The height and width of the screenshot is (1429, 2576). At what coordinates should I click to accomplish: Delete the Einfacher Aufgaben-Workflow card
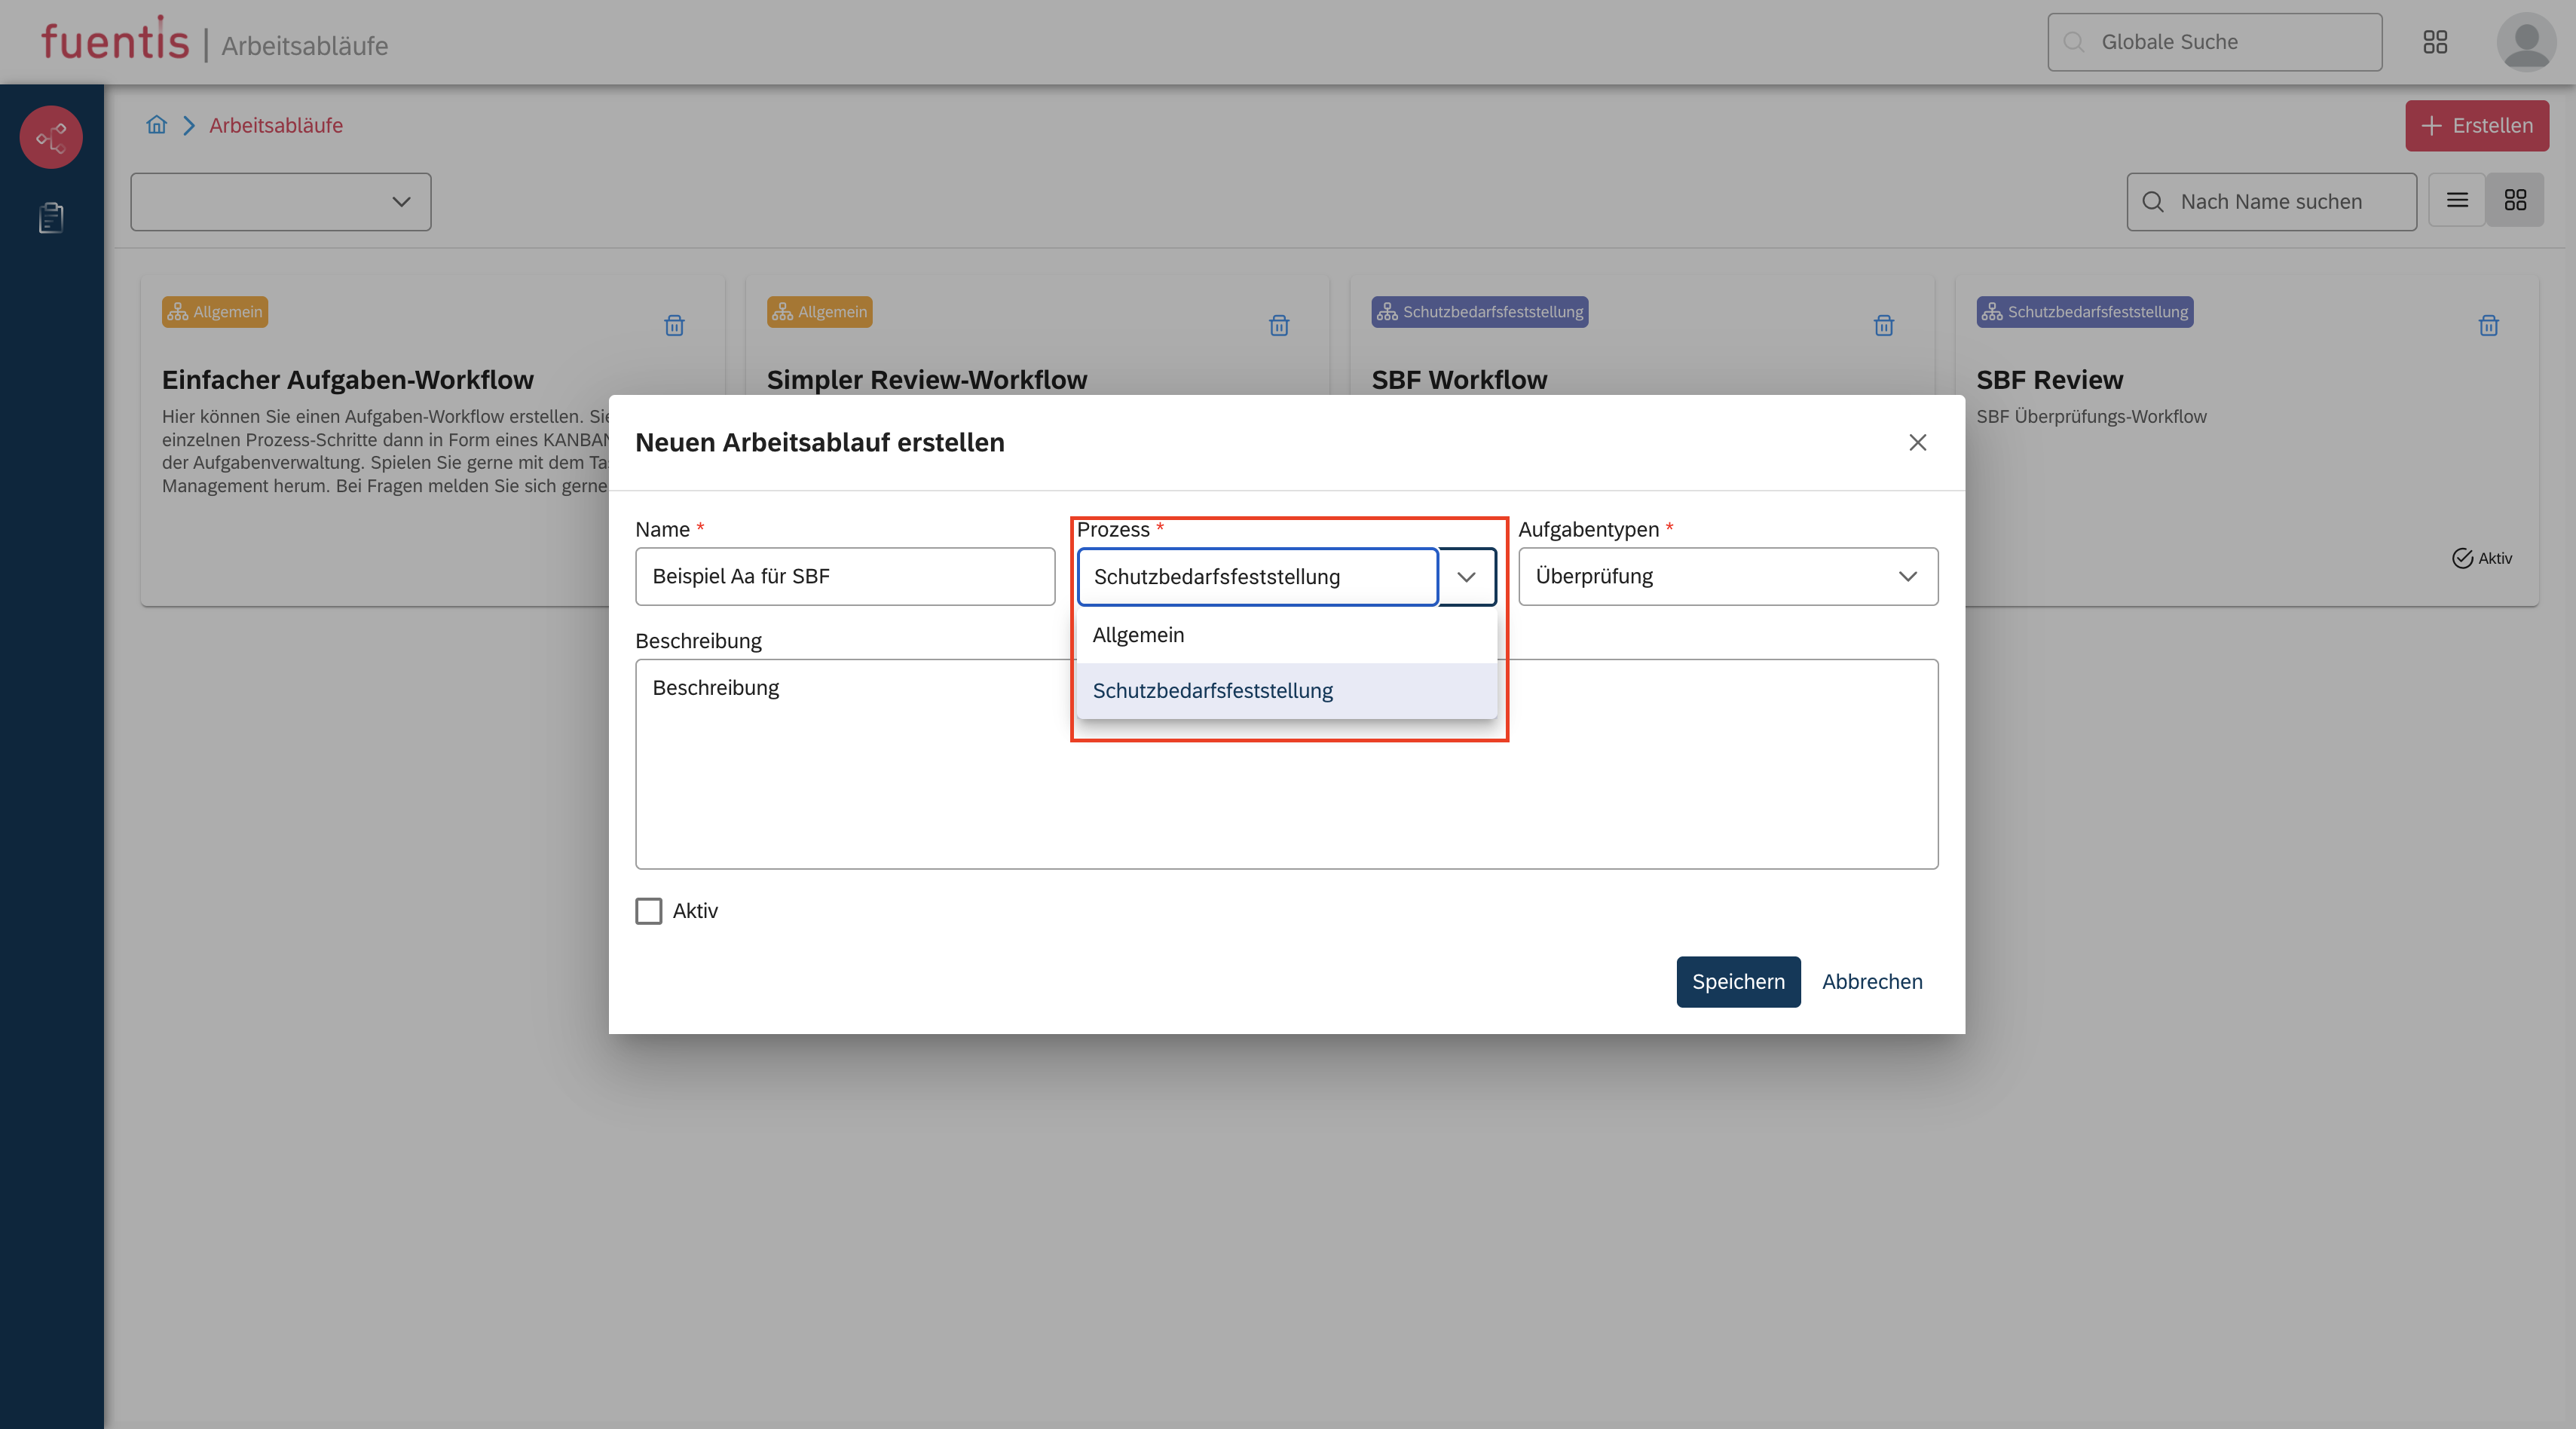[673, 326]
